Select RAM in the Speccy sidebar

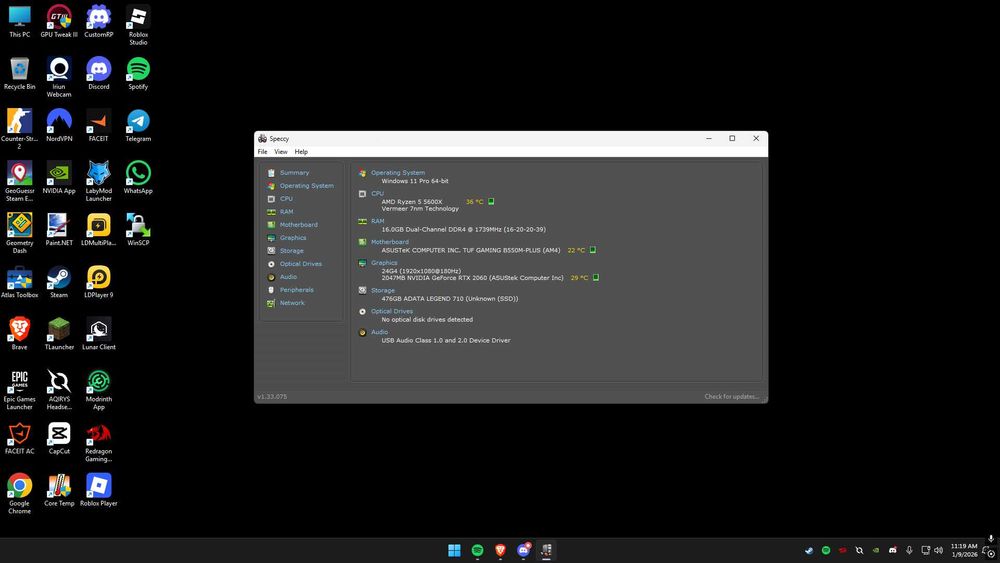click(286, 212)
